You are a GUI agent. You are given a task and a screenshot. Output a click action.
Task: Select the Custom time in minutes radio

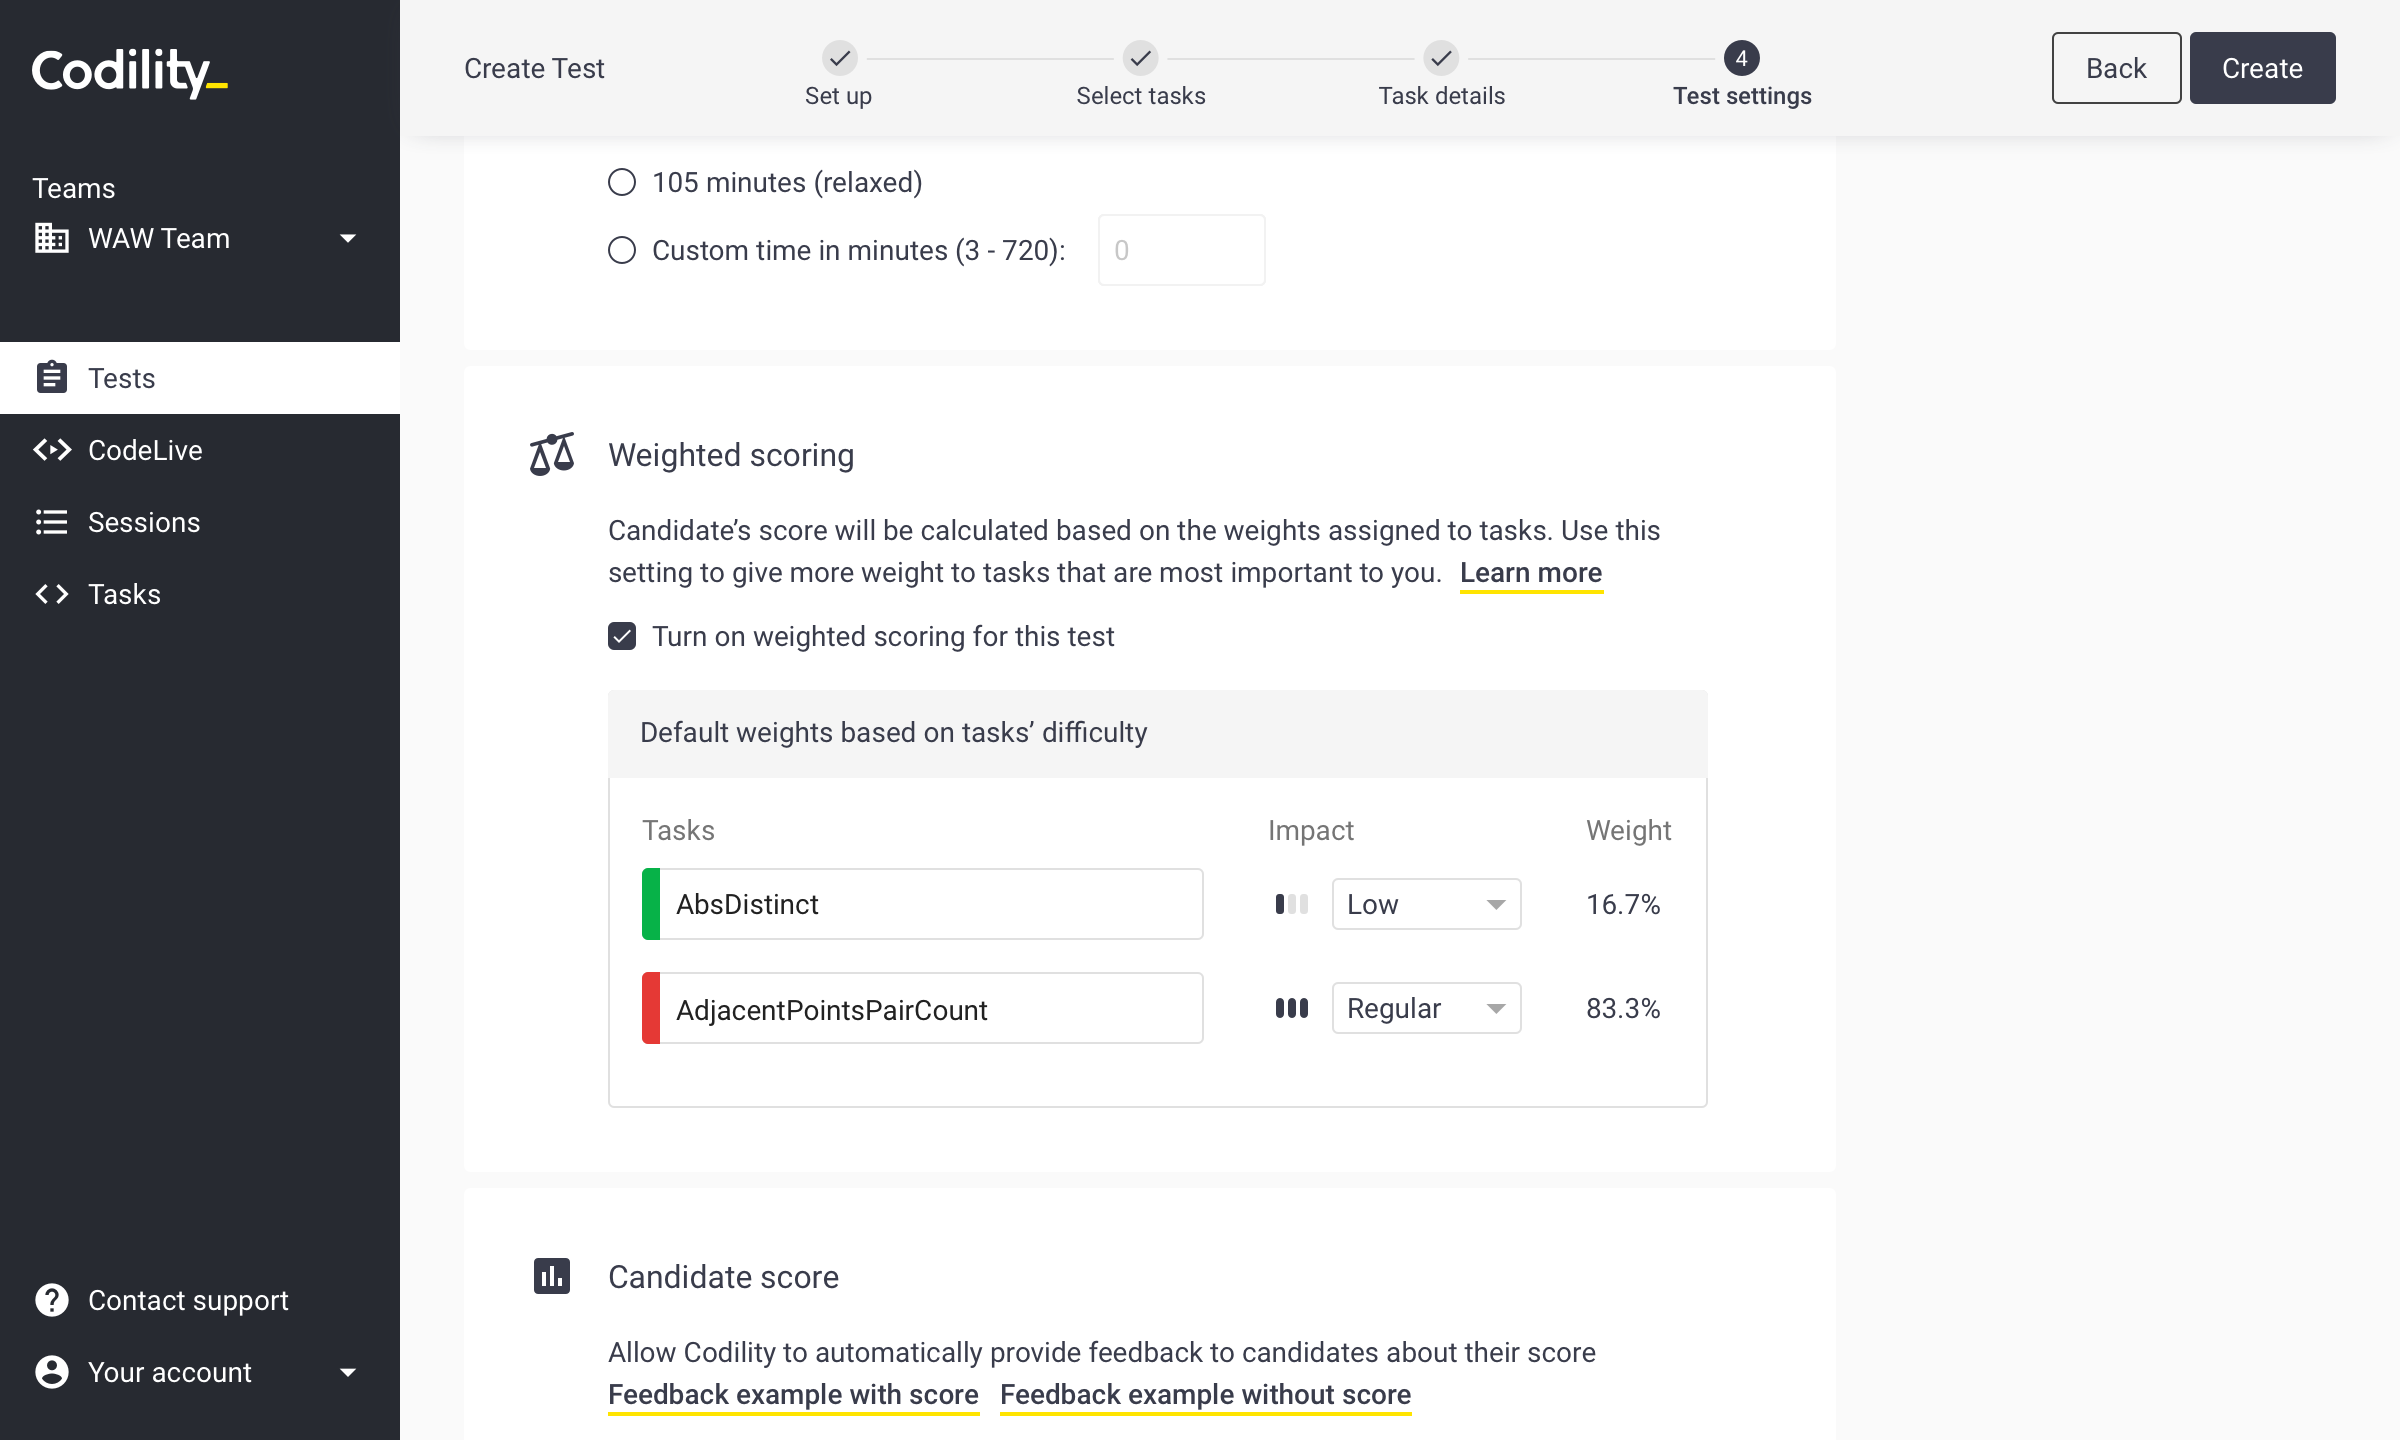[x=622, y=250]
